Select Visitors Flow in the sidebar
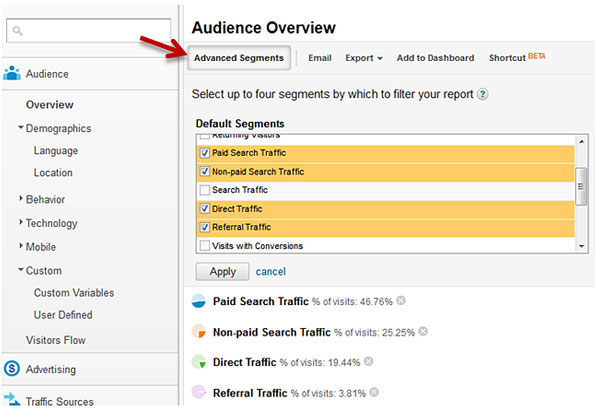The height and width of the screenshot is (417, 595). [x=56, y=340]
